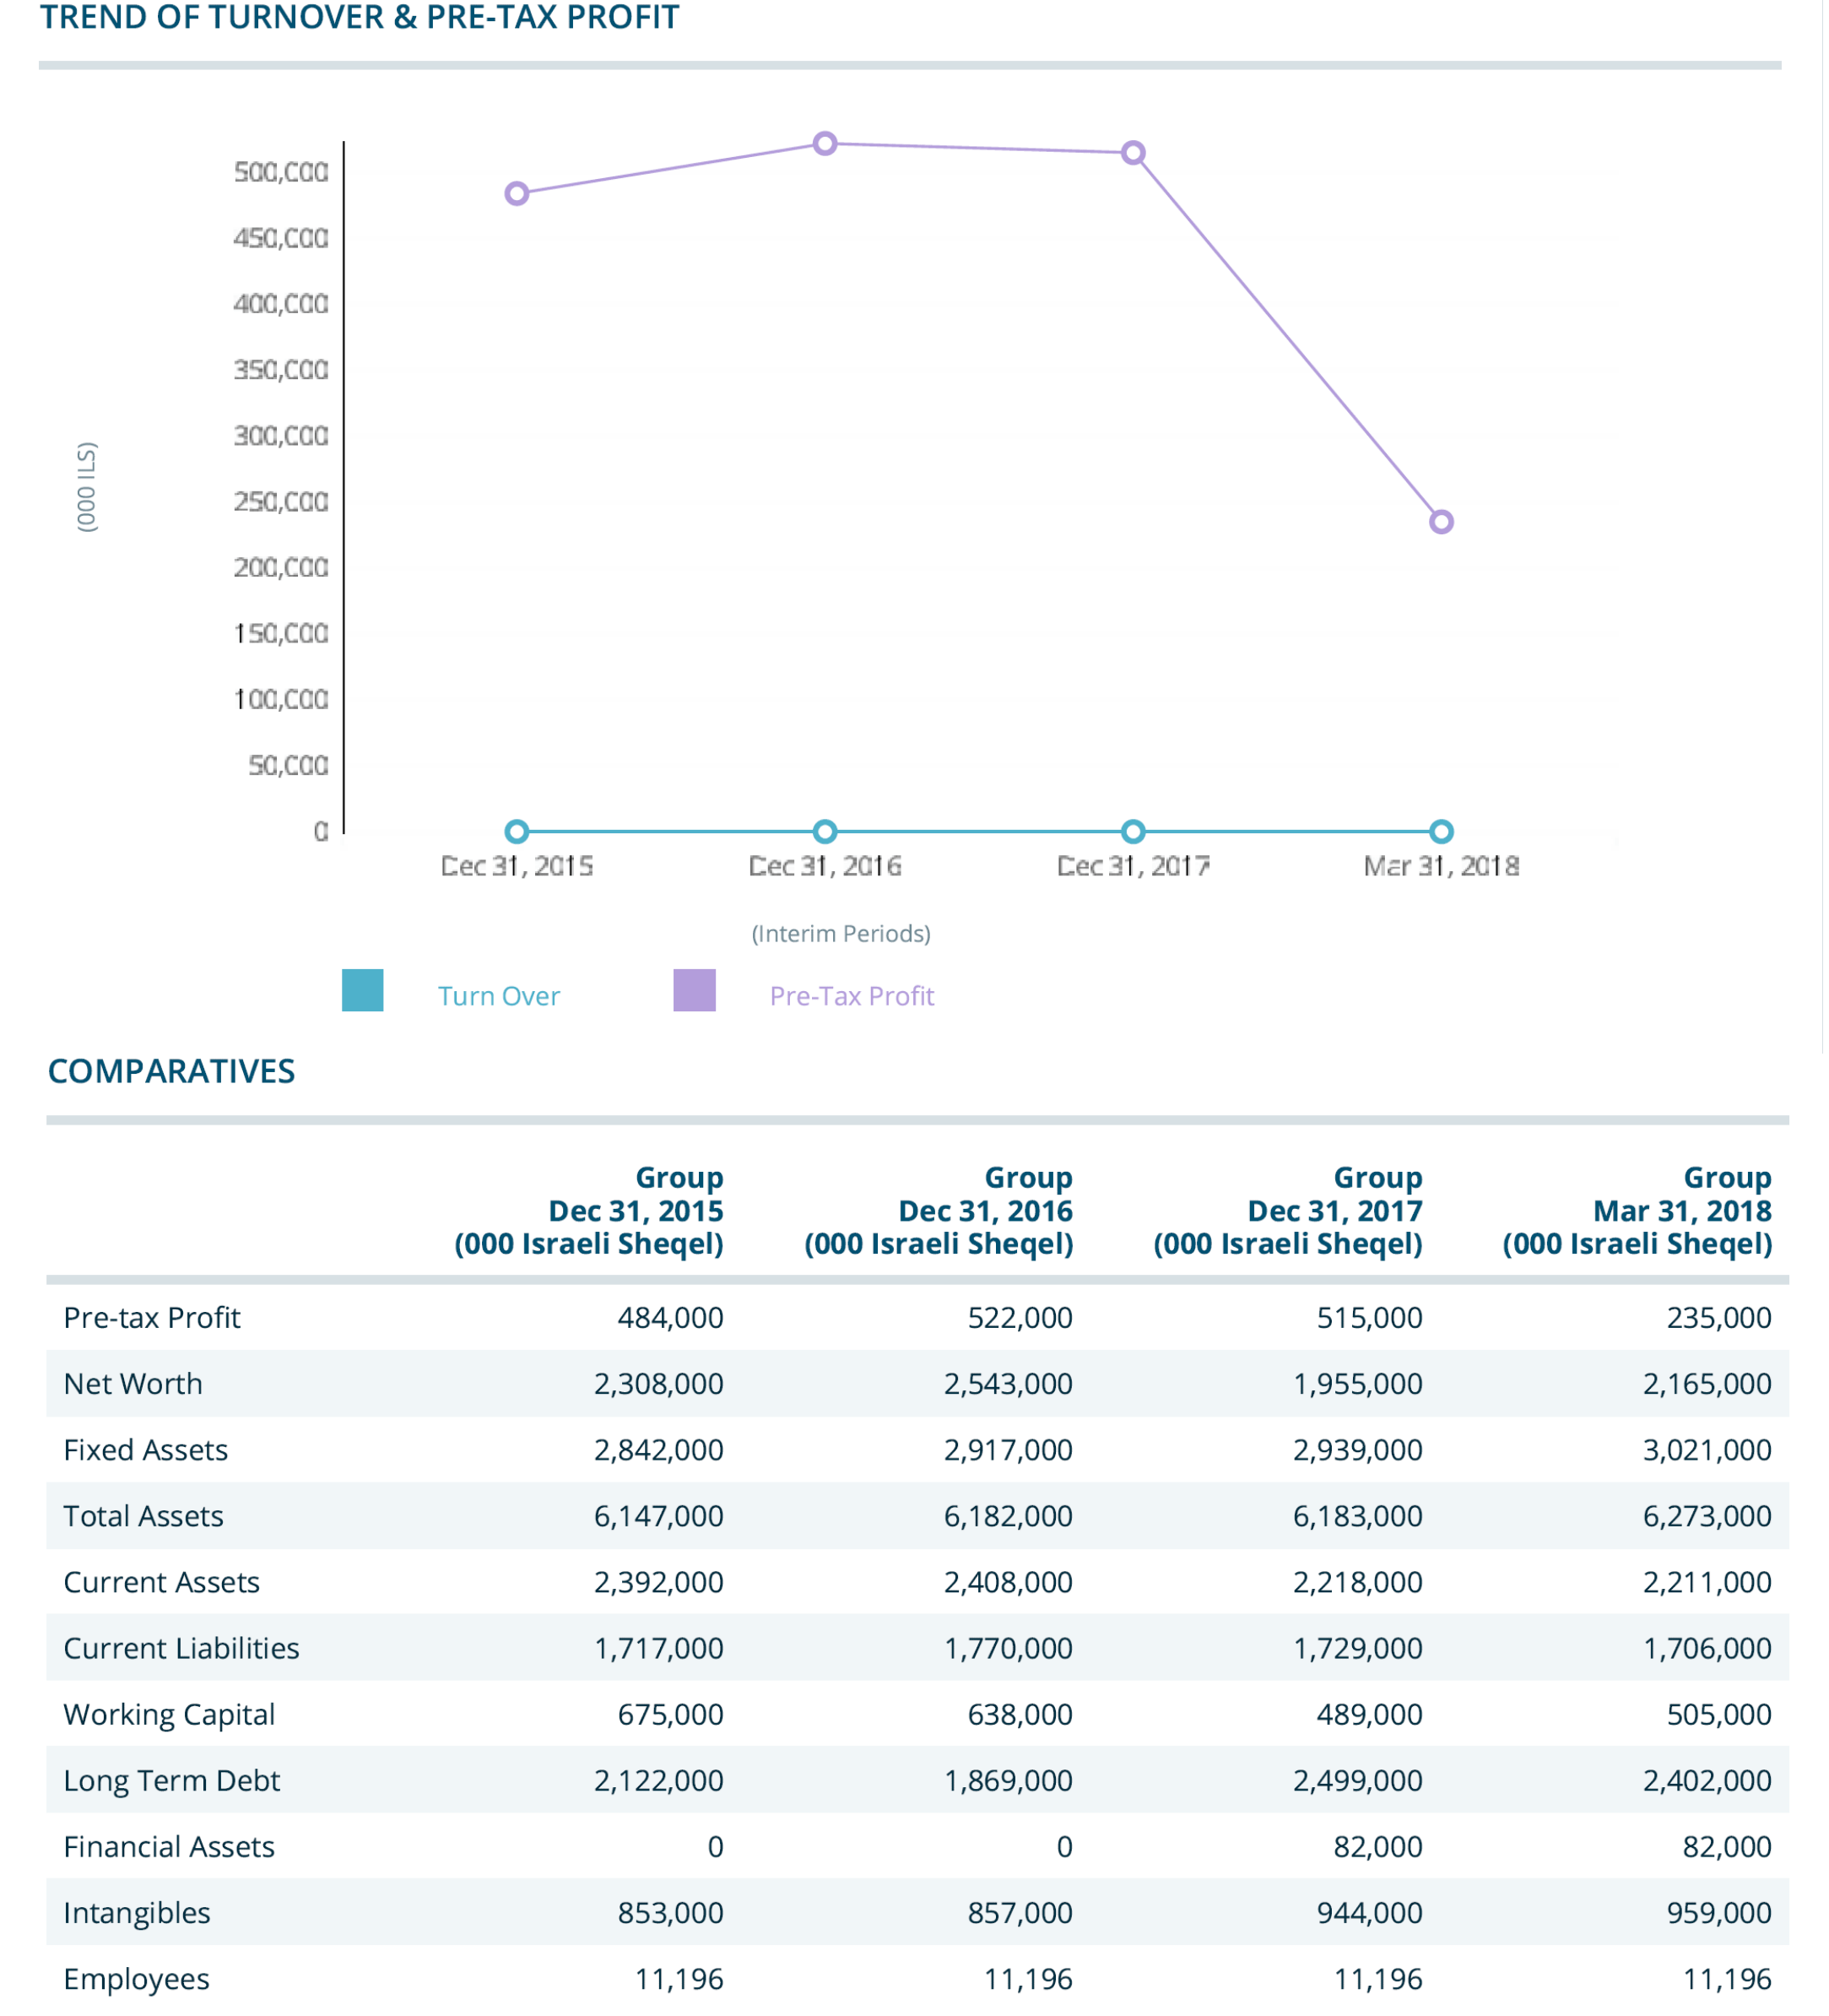Click the Long Term Debt value '2,499,000'
The width and height of the screenshot is (1829, 2016).
[x=1358, y=1781]
